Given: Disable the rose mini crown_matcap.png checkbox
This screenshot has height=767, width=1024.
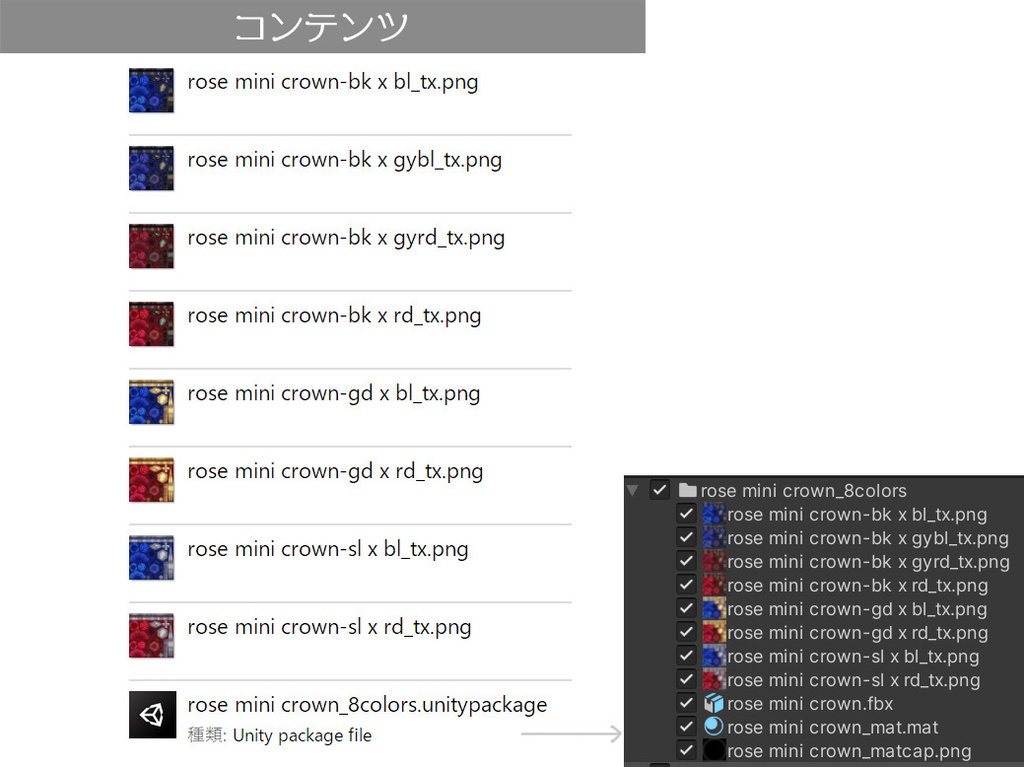Looking at the screenshot, I should pos(686,751).
